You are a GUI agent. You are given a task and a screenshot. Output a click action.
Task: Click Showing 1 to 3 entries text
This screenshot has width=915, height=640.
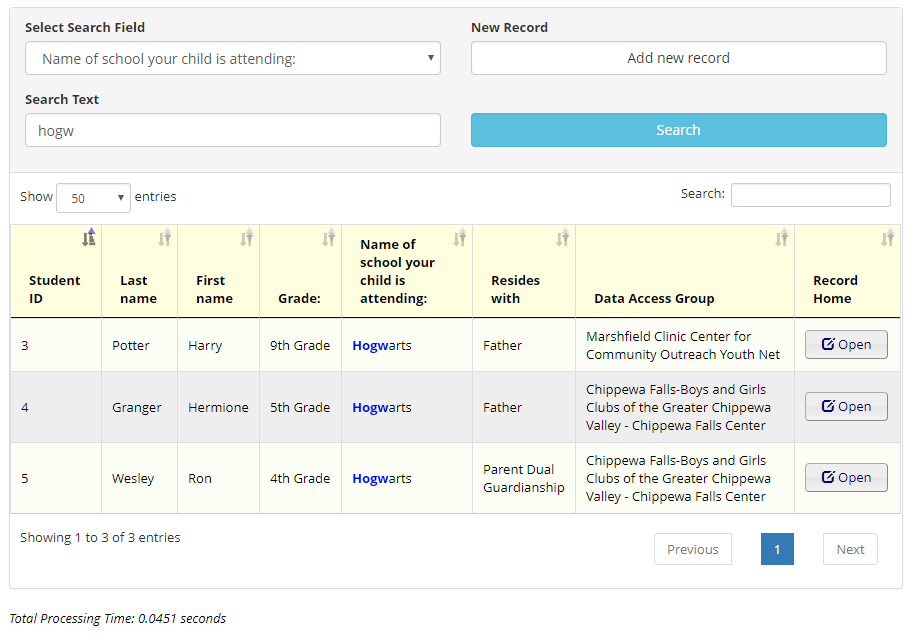[100, 537]
